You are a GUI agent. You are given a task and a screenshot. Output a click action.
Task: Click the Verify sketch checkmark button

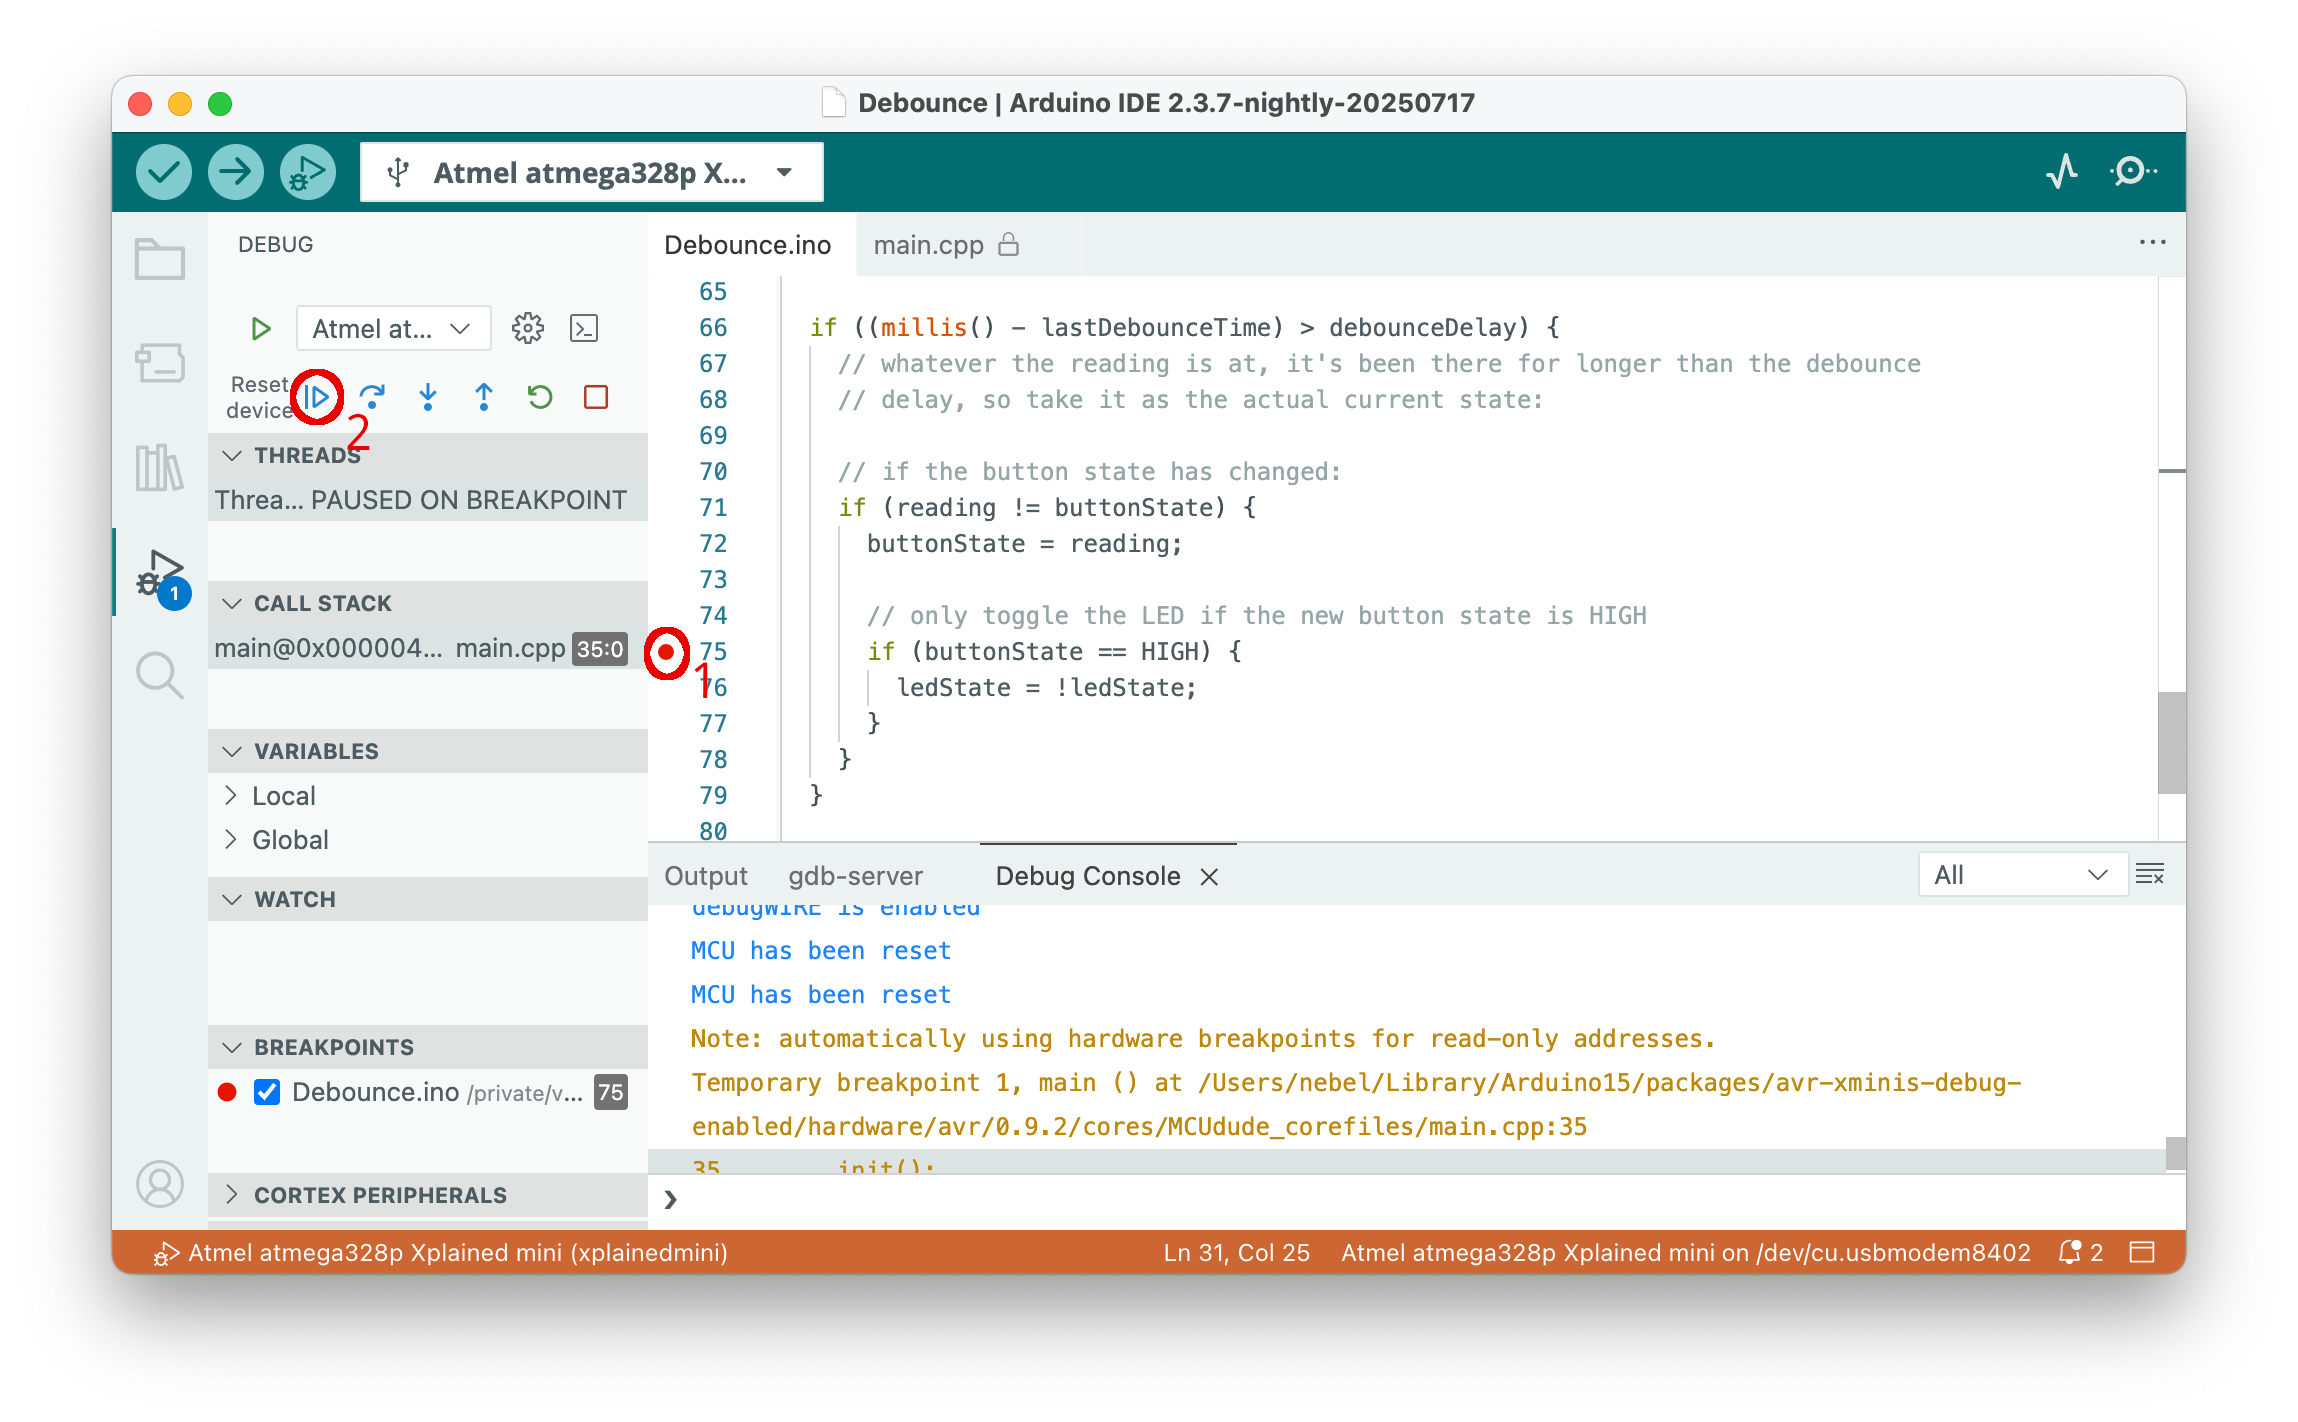coord(164,172)
